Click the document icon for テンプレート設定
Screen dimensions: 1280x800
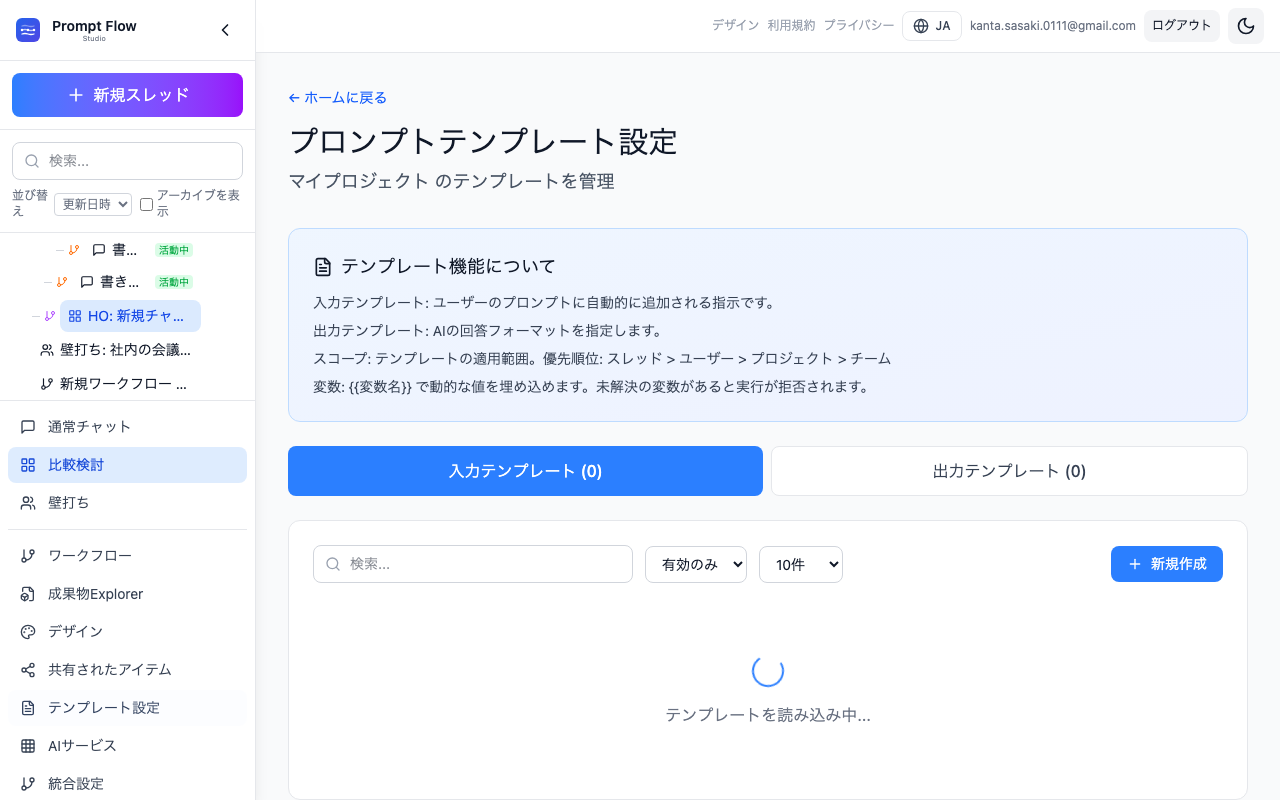pyautogui.click(x=28, y=708)
